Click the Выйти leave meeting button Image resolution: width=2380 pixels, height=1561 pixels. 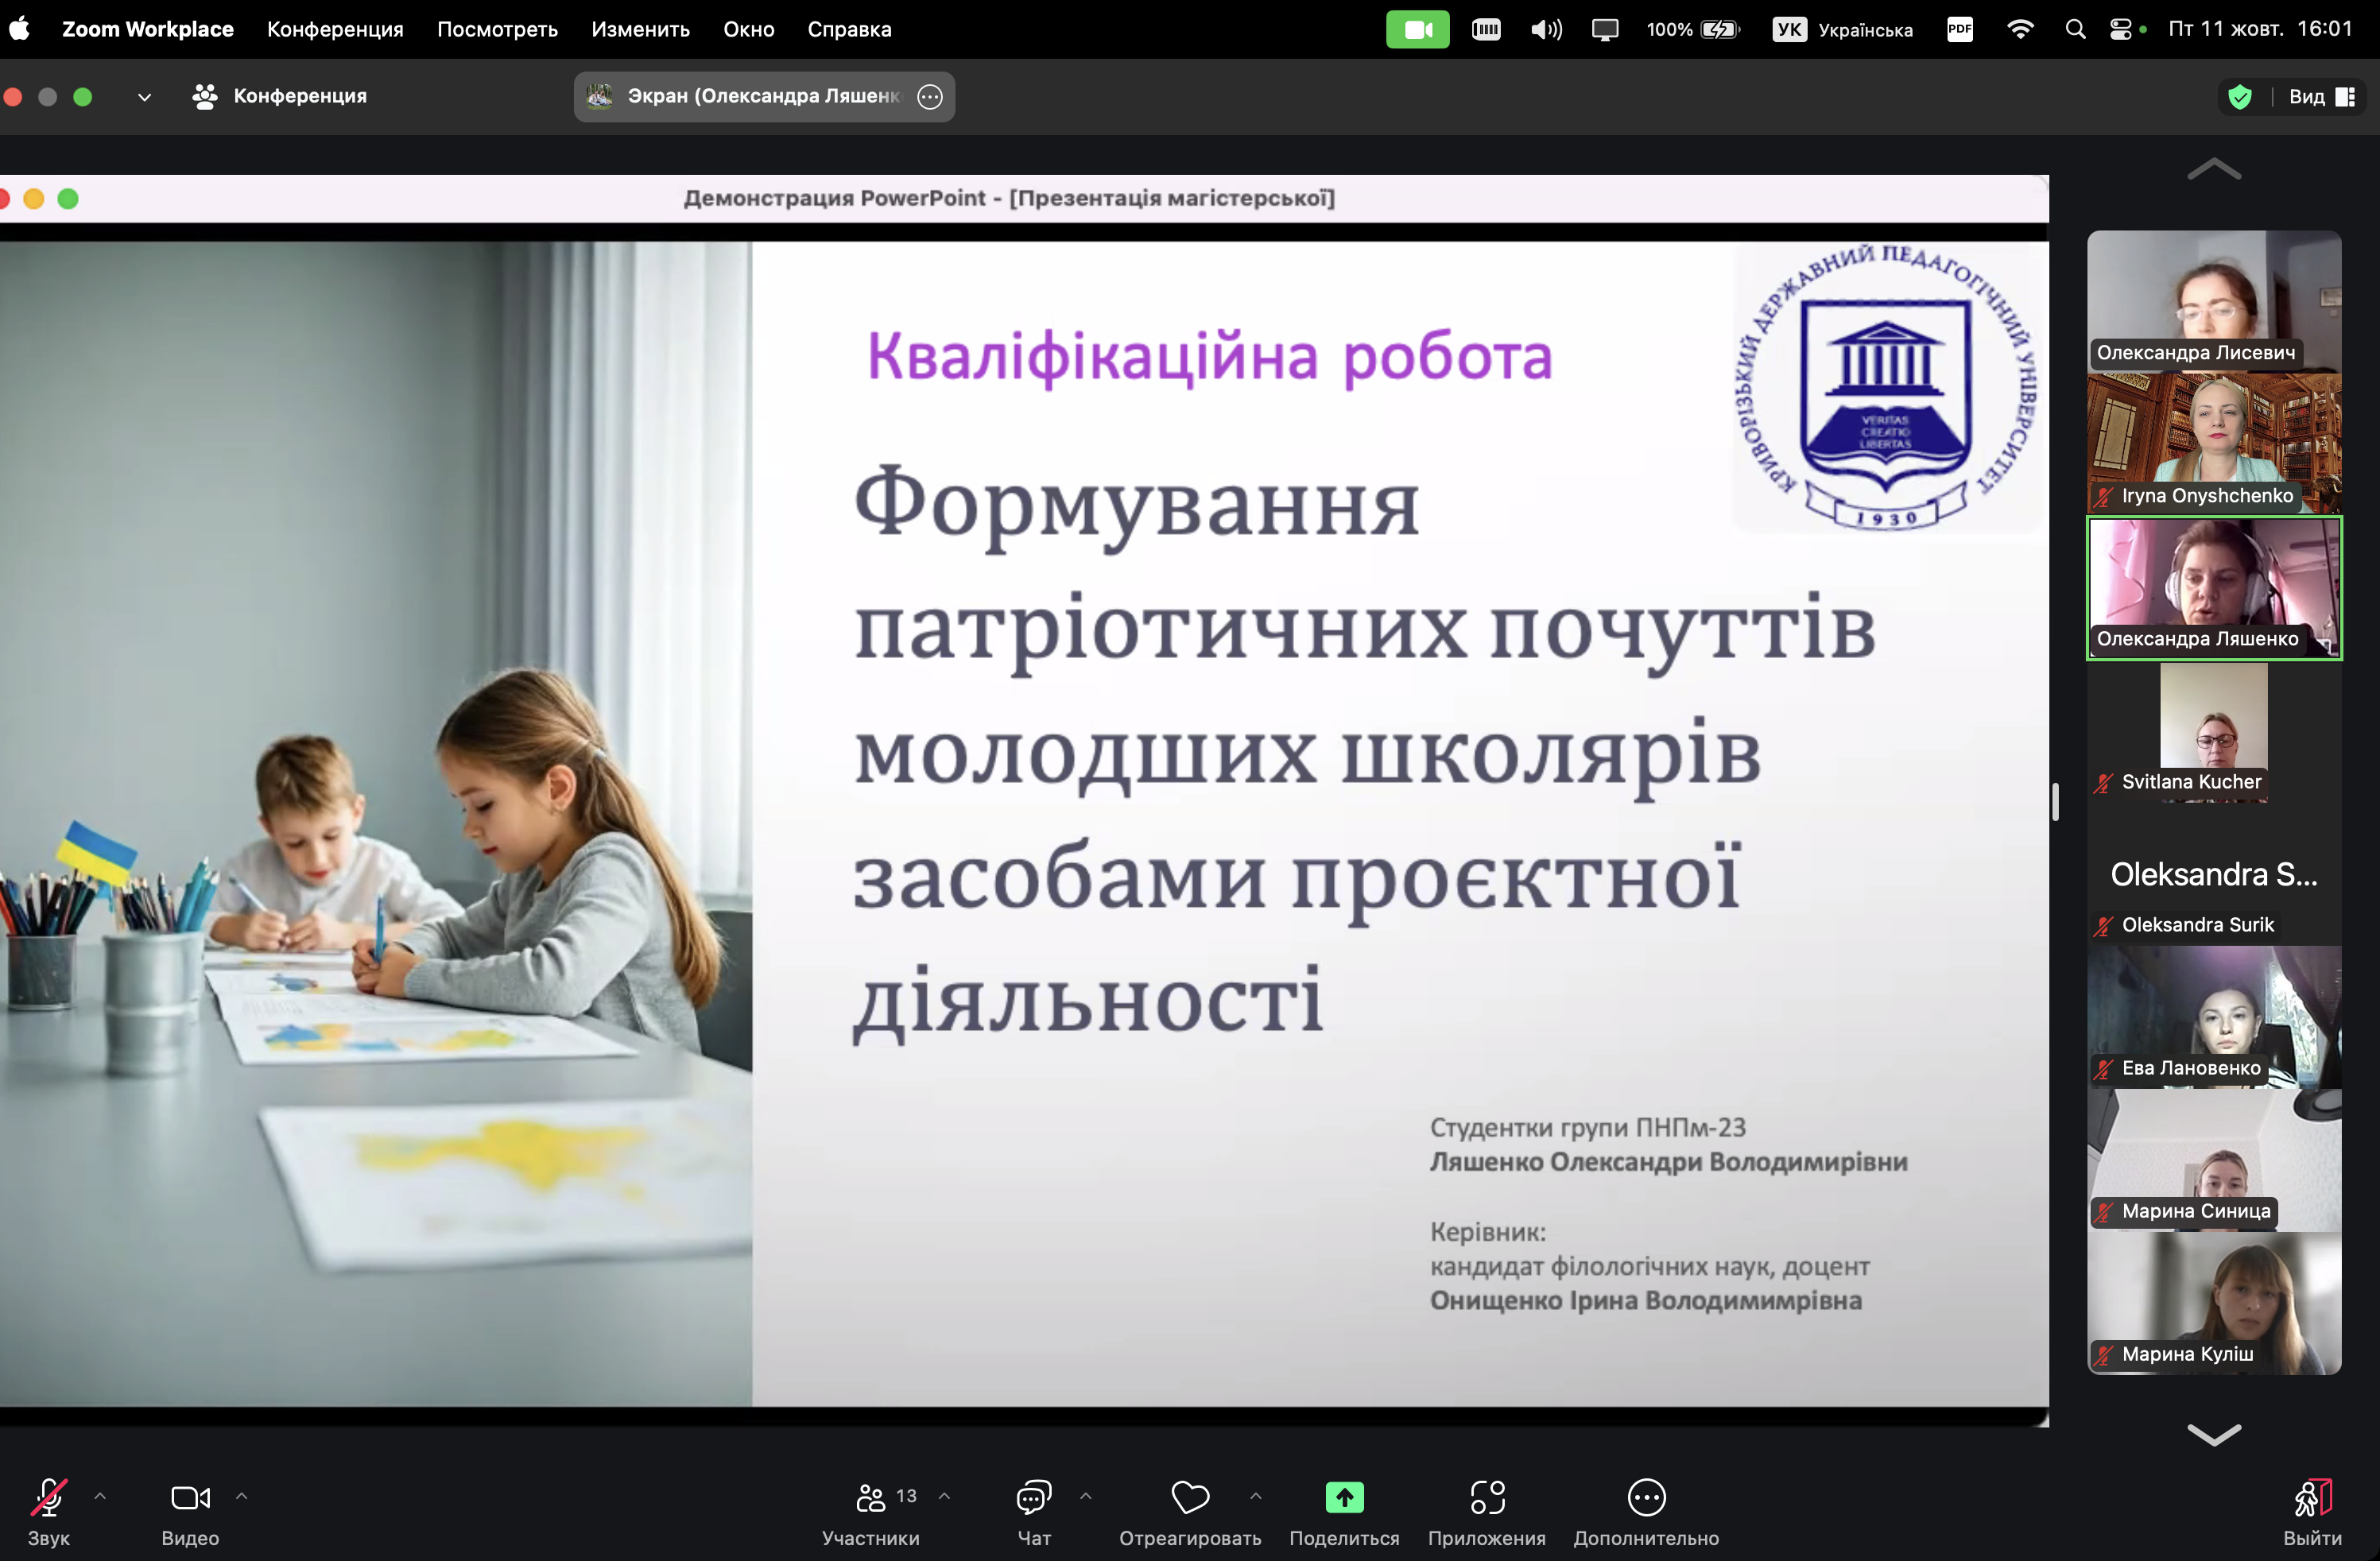point(2312,1512)
